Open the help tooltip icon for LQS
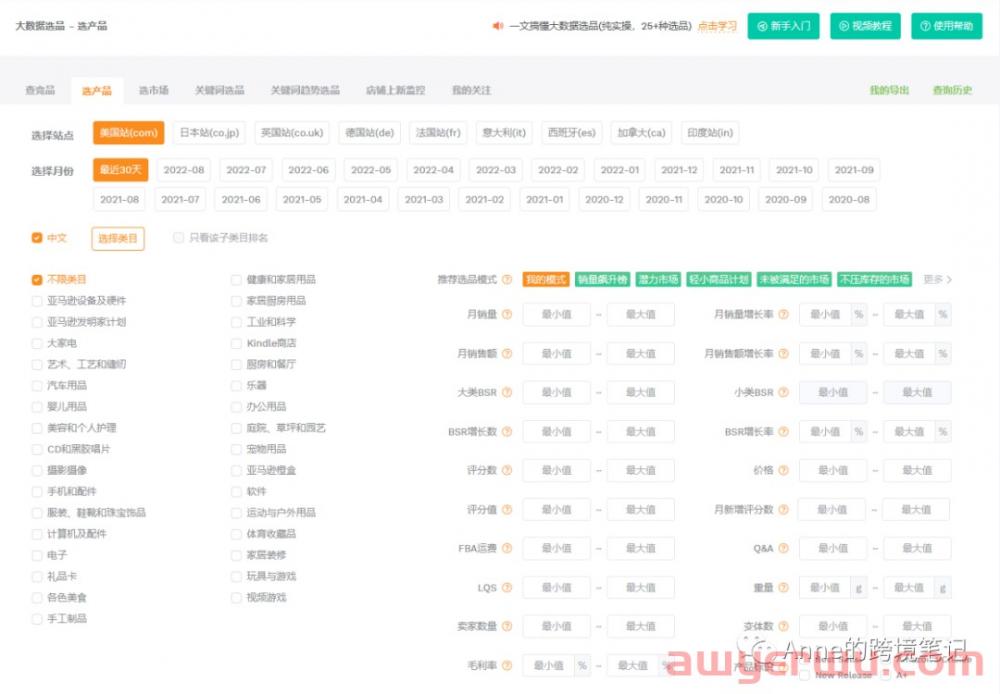This screenshot has width=1000, height=694. pyautogui.click(x=506, y=587)
